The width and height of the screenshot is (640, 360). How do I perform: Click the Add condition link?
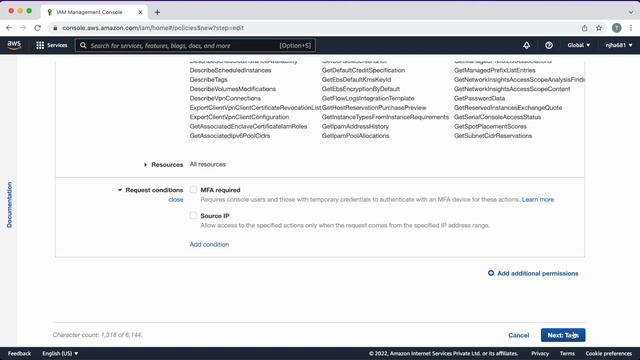click(209, 244)
